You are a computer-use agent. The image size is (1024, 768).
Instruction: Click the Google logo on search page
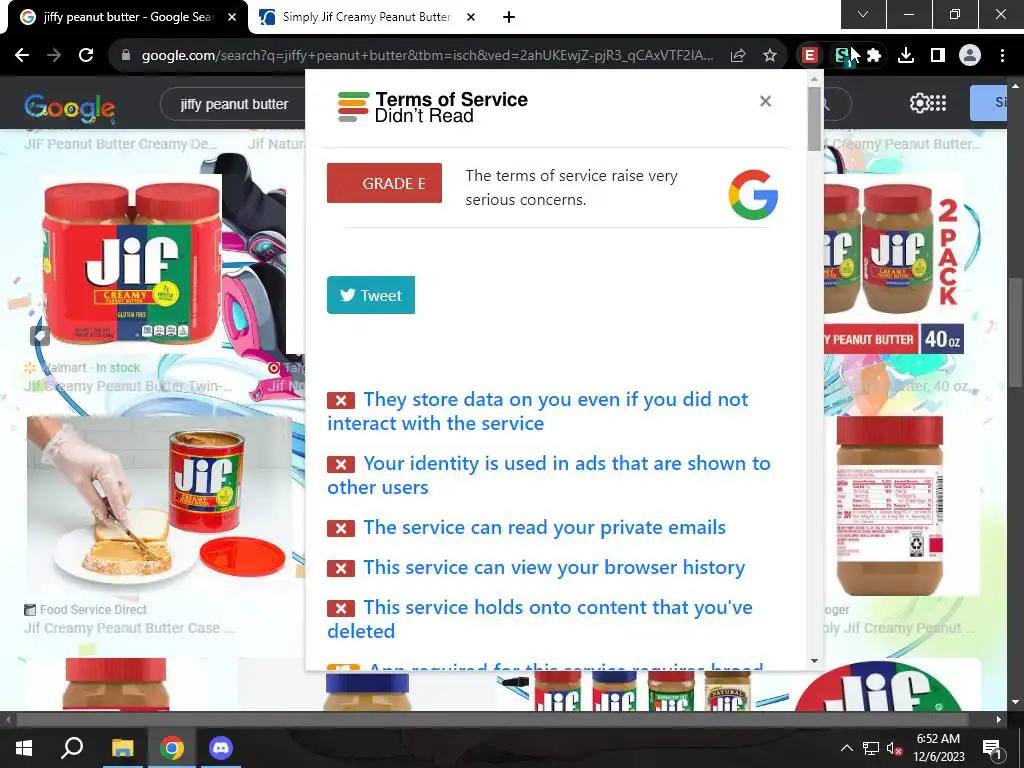[x=70, y=107]
